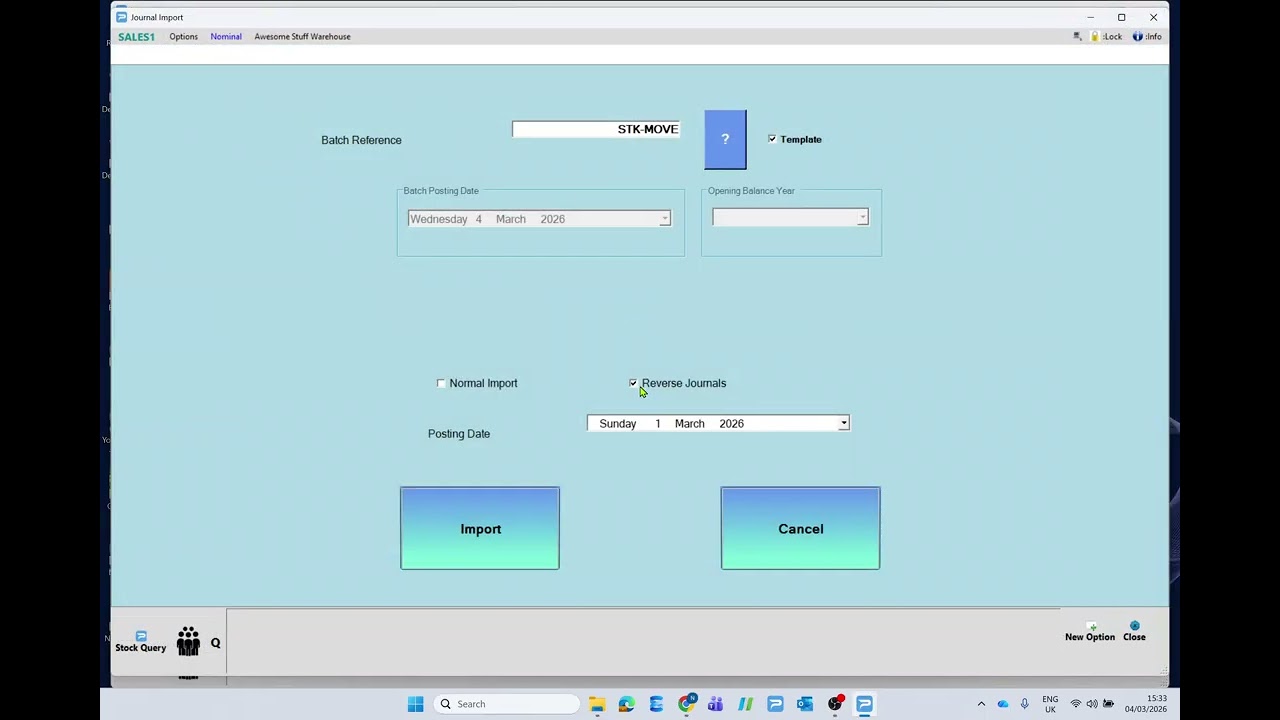Open the green slashes app in the taskbar
The height and width of the screenshot is (720, 1280).
[x=745, y=704]
